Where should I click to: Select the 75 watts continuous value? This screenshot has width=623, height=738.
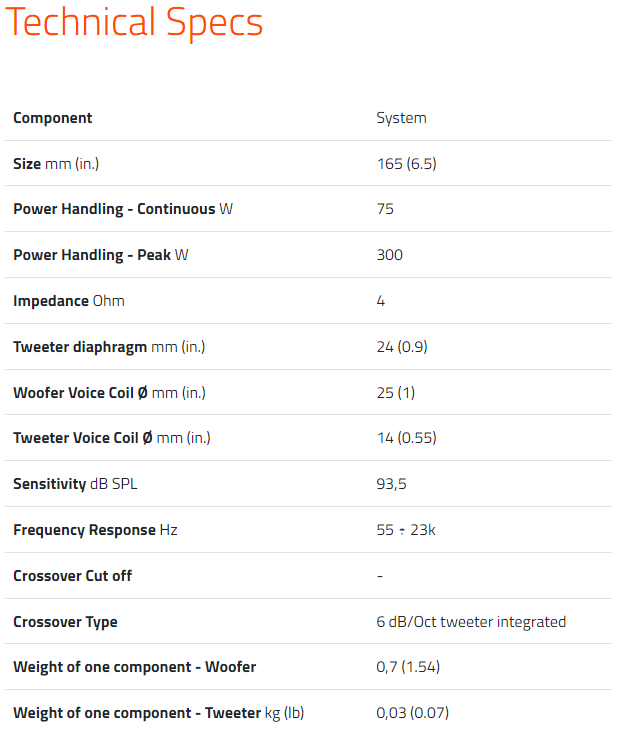385,209
